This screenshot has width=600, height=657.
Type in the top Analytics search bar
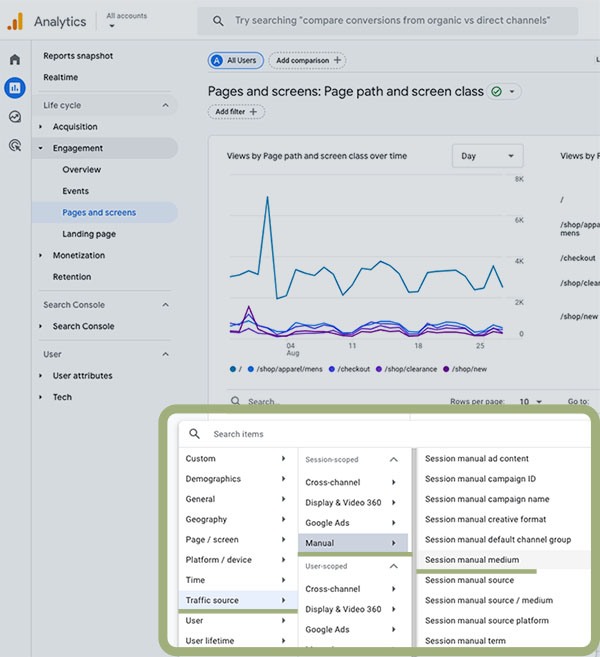(390, 21)
